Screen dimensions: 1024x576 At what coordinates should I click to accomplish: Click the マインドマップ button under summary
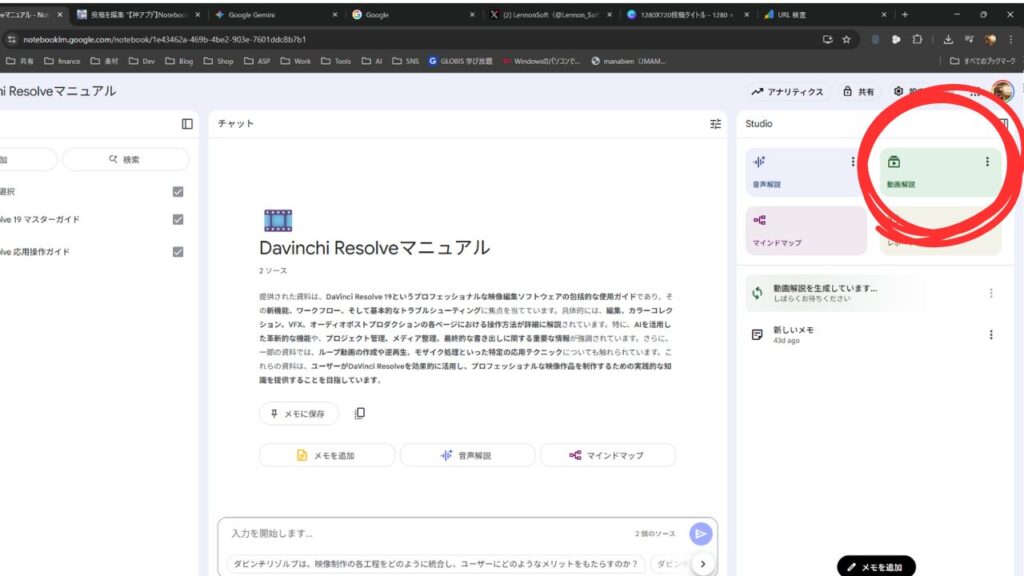tap(607, 455)
